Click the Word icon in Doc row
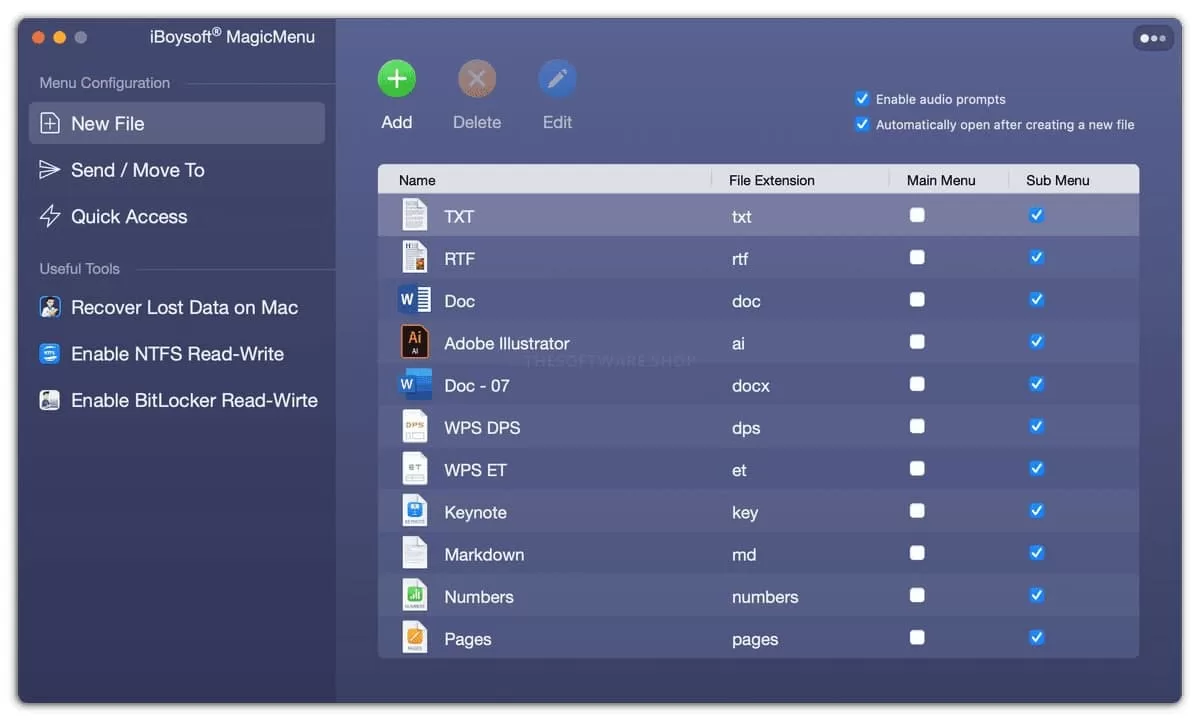 click(414, 300)
